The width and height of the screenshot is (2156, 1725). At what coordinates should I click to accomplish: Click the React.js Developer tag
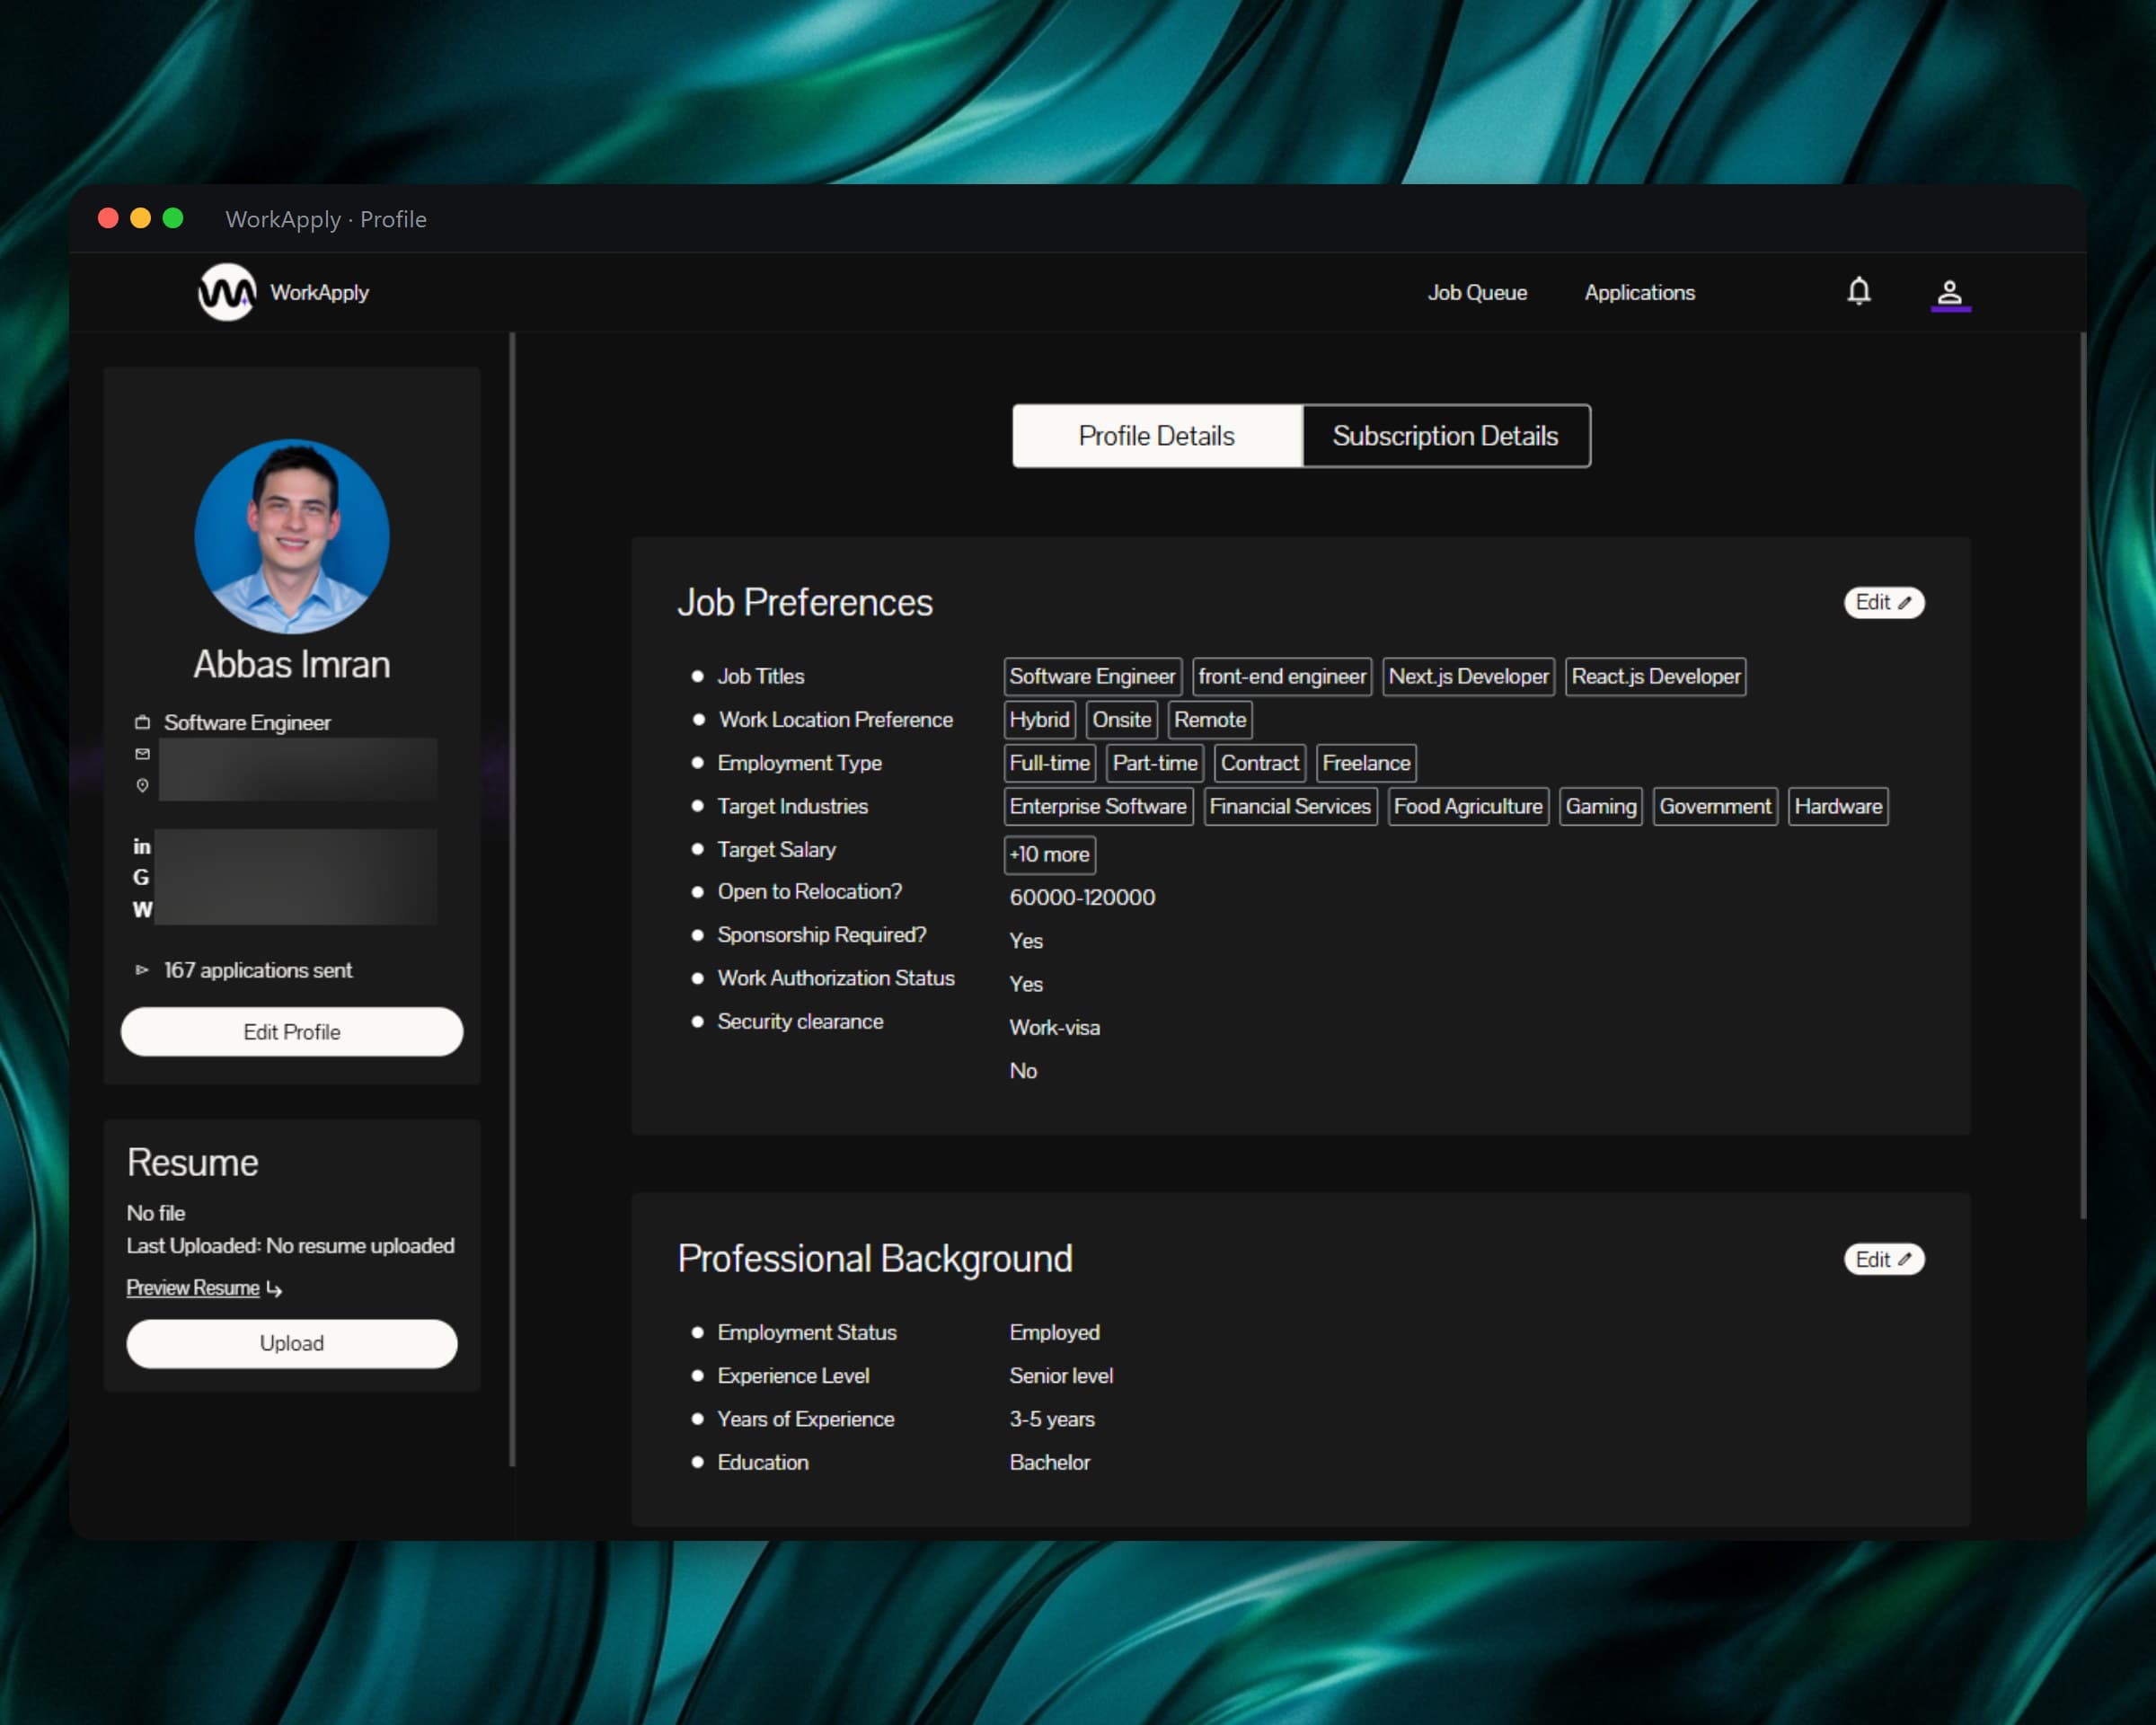point(1656,677)
